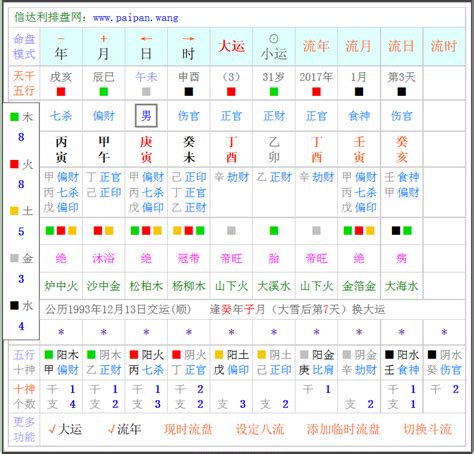Select the 流时 column header
Screen dimensions: 474x454
coord(444,46)
